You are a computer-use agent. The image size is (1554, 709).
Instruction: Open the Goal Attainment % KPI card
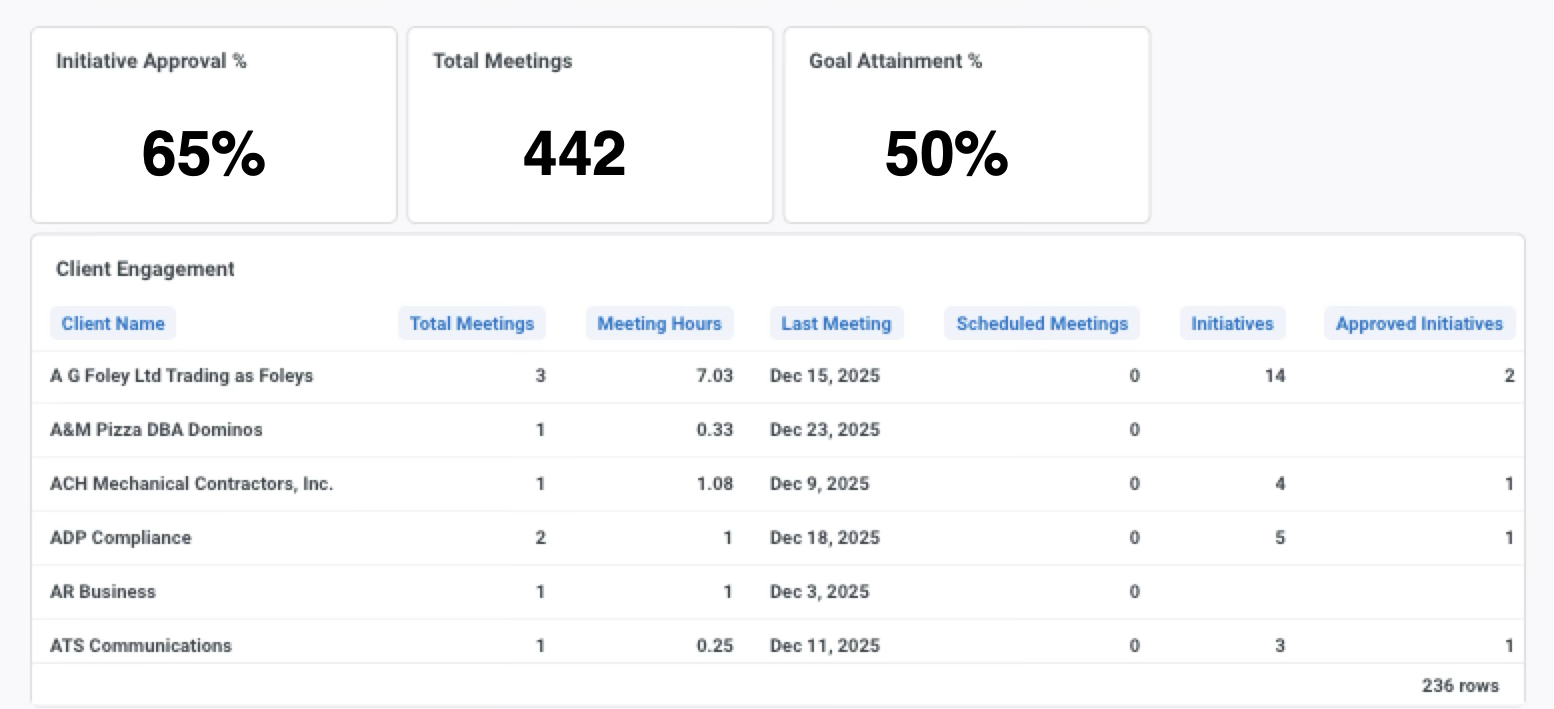[966, 125]
